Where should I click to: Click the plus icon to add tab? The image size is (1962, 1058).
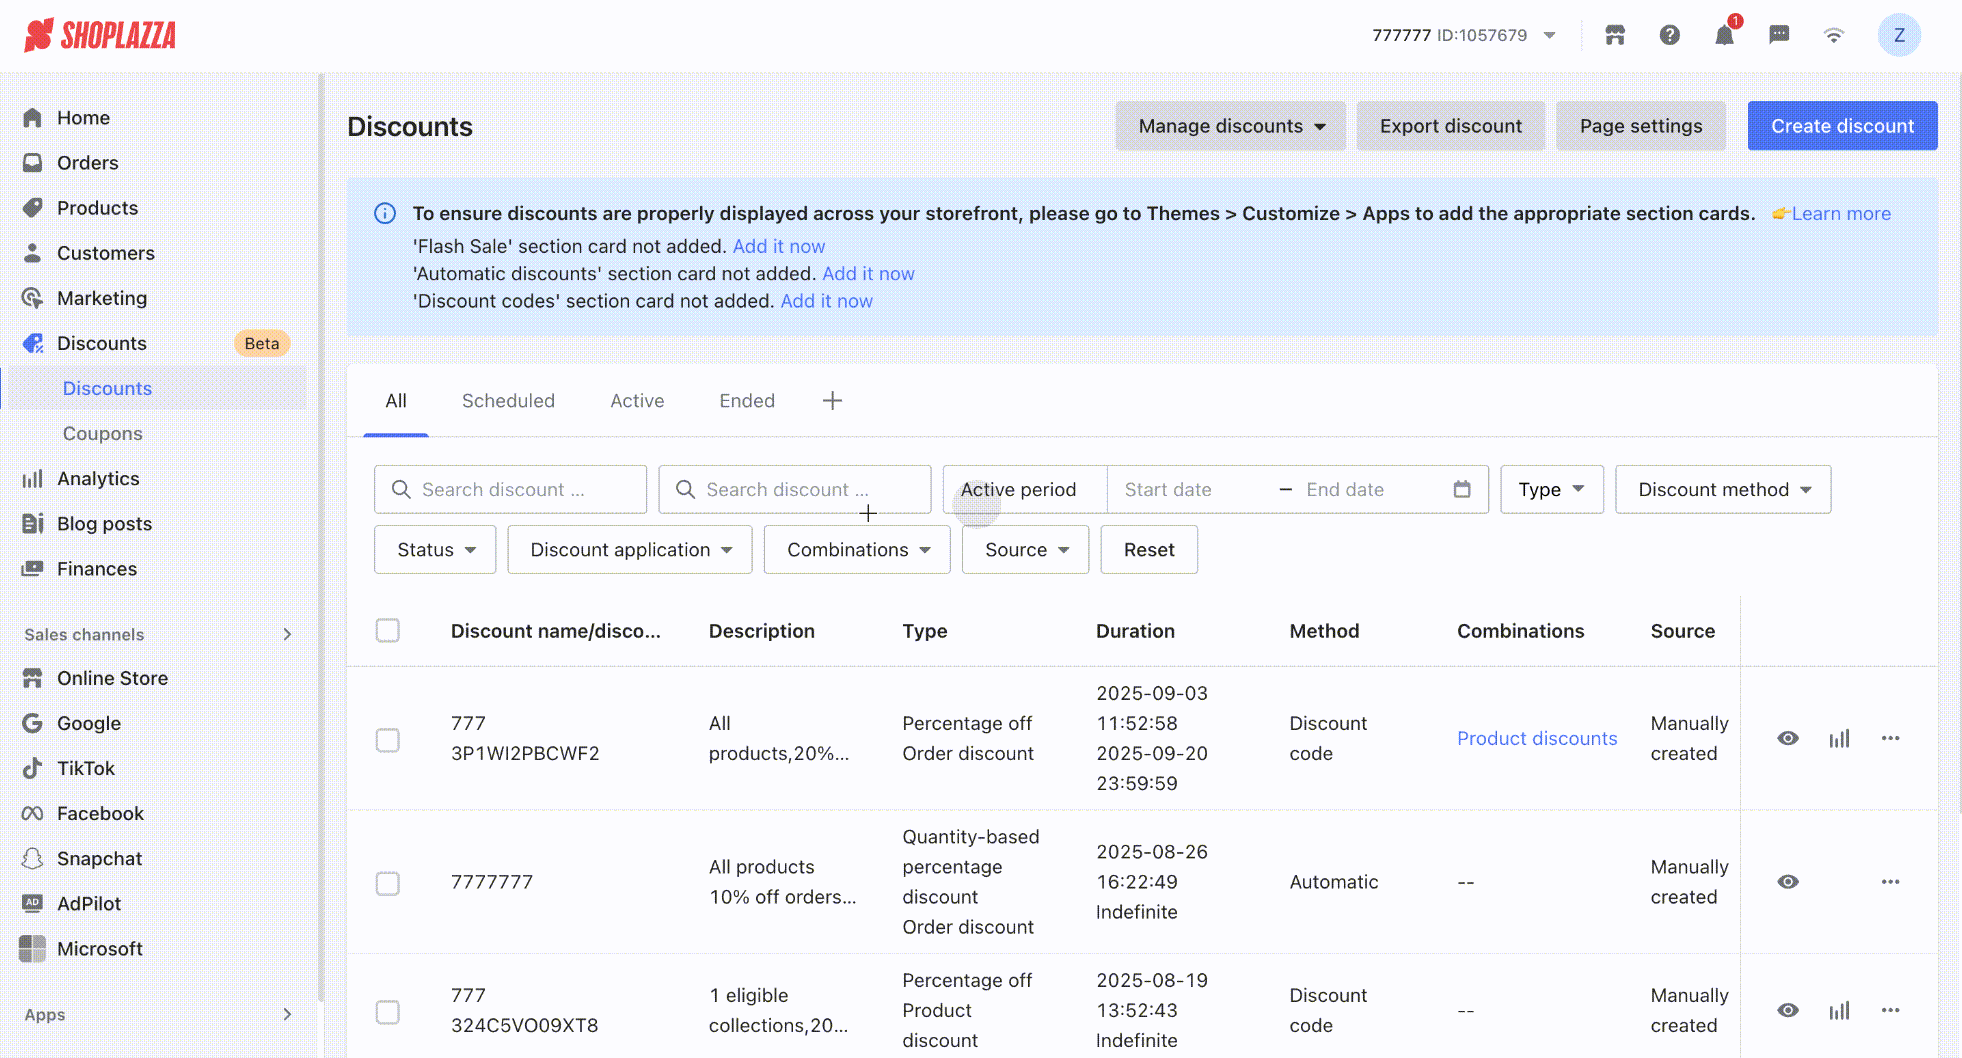(832, 401)
